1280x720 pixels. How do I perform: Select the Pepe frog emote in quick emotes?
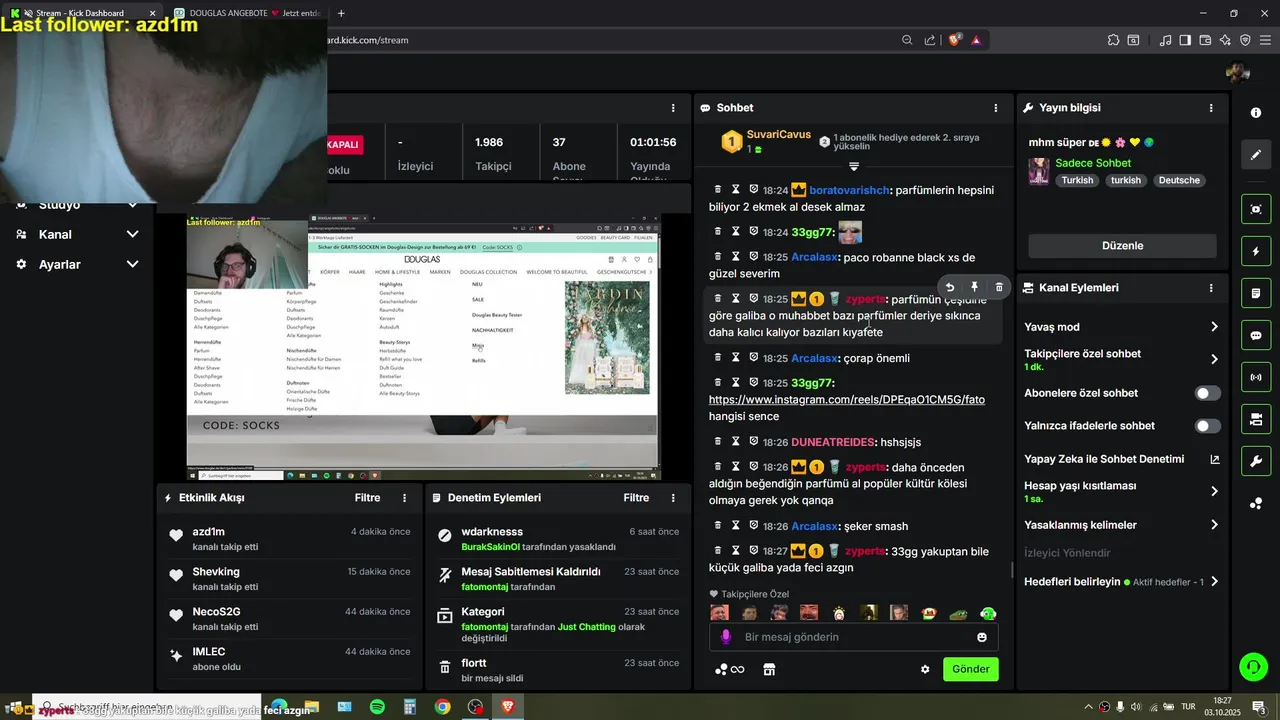pyautogui.click(x=958, y=613)
